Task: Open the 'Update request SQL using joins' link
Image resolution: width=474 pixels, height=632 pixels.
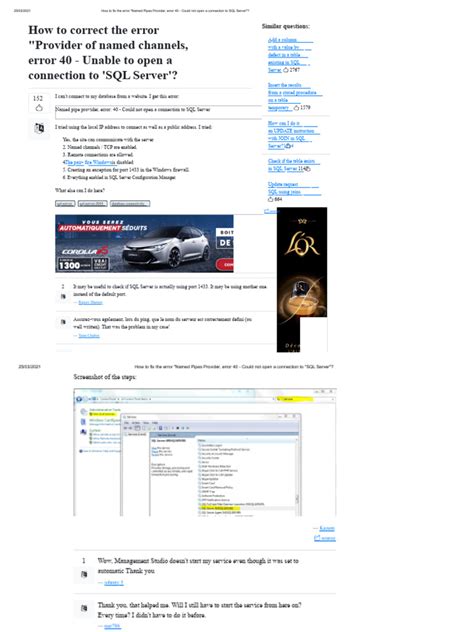Action: point(294,188)
